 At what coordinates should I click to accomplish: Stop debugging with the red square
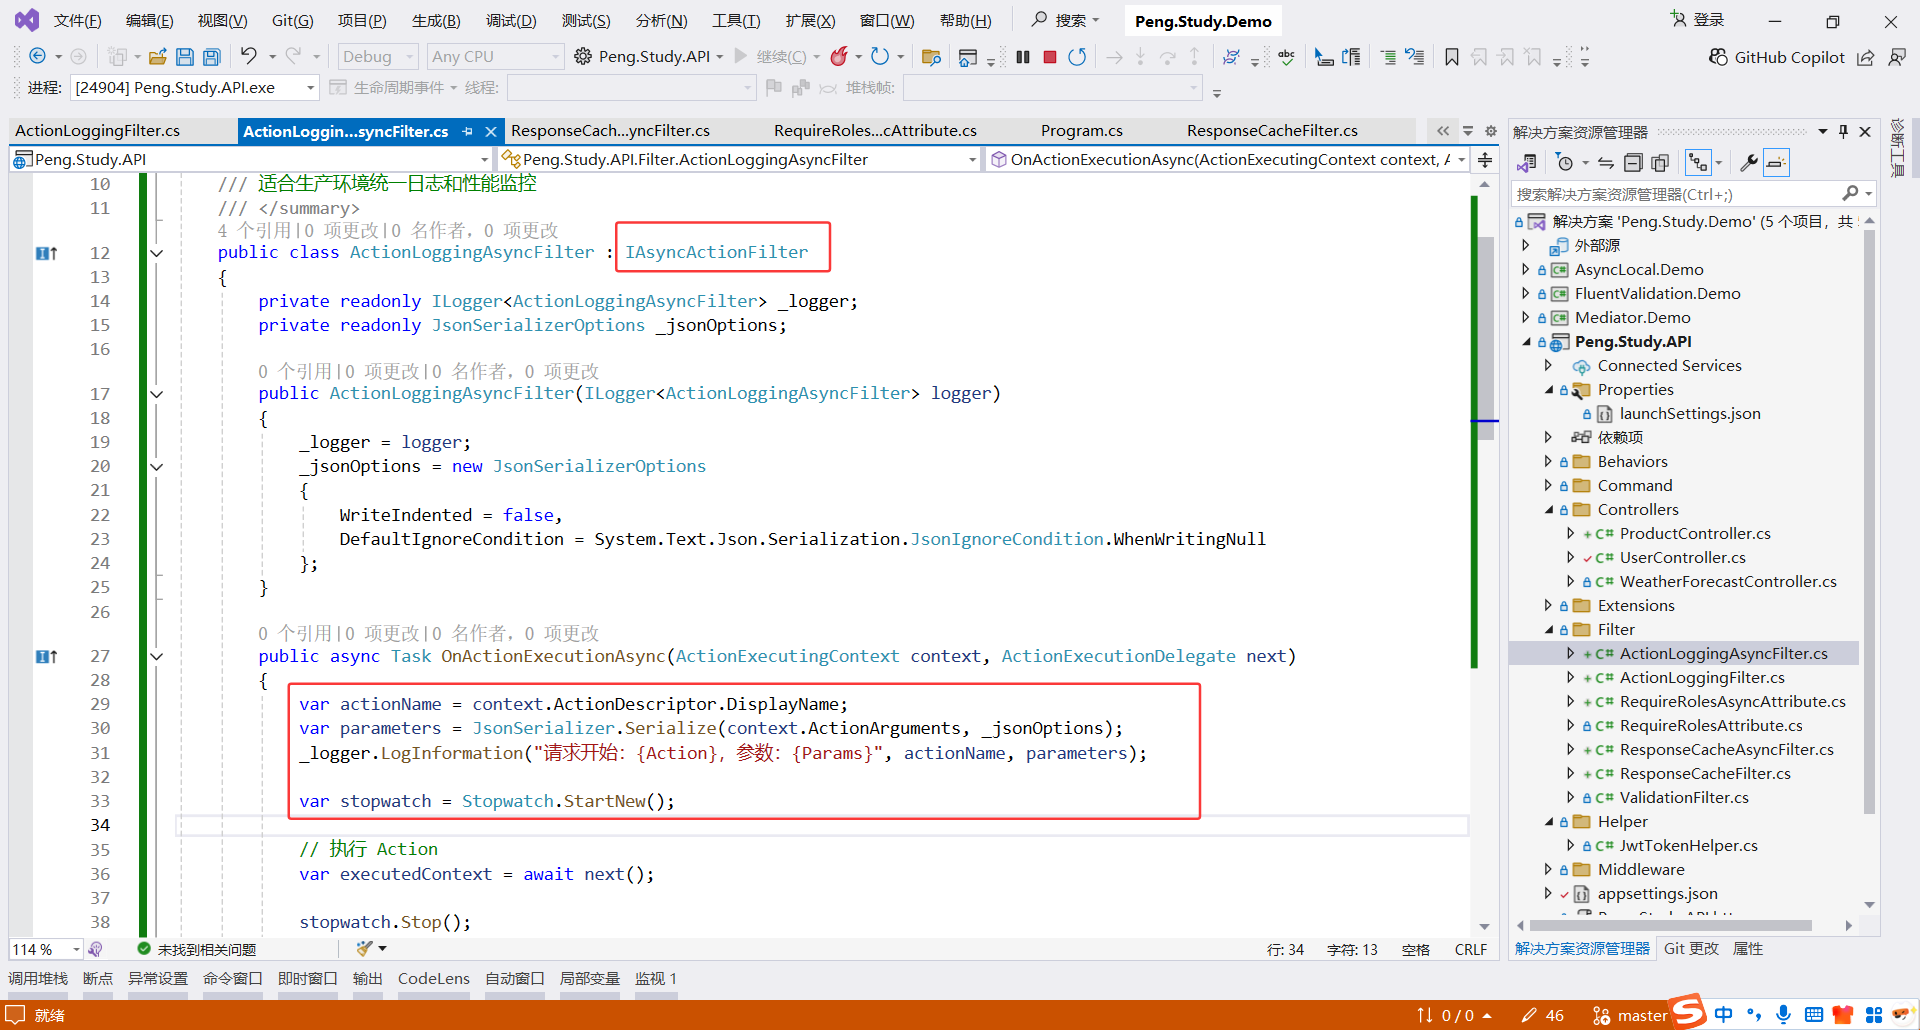pyautogui.click(x=1050, y=57)
